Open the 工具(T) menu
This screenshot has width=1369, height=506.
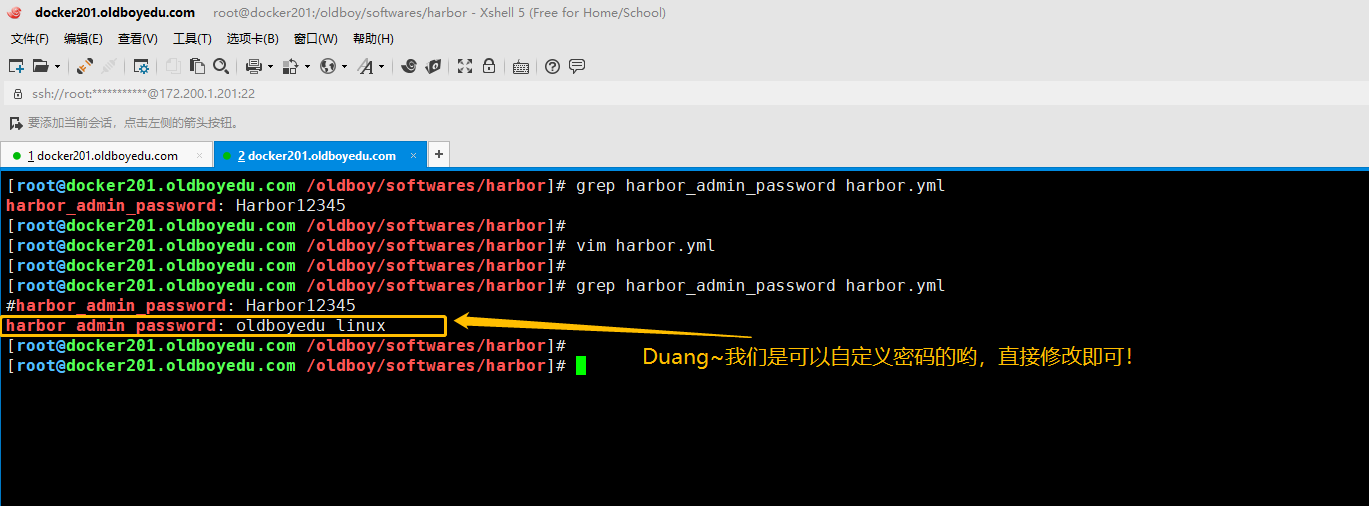[192, 39]
